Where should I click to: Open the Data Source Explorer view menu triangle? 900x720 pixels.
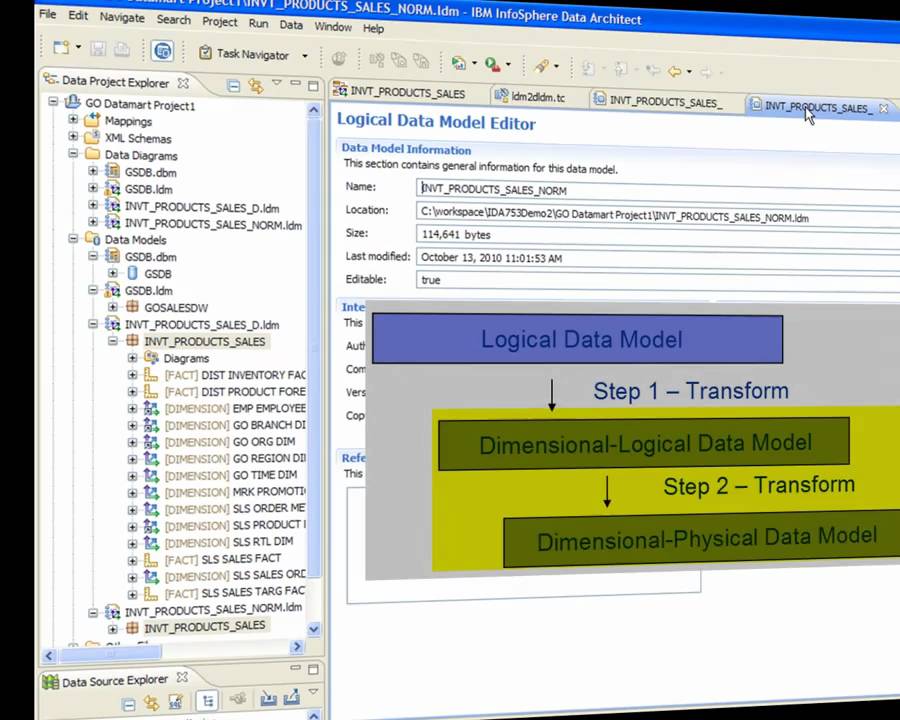point(313,691)
